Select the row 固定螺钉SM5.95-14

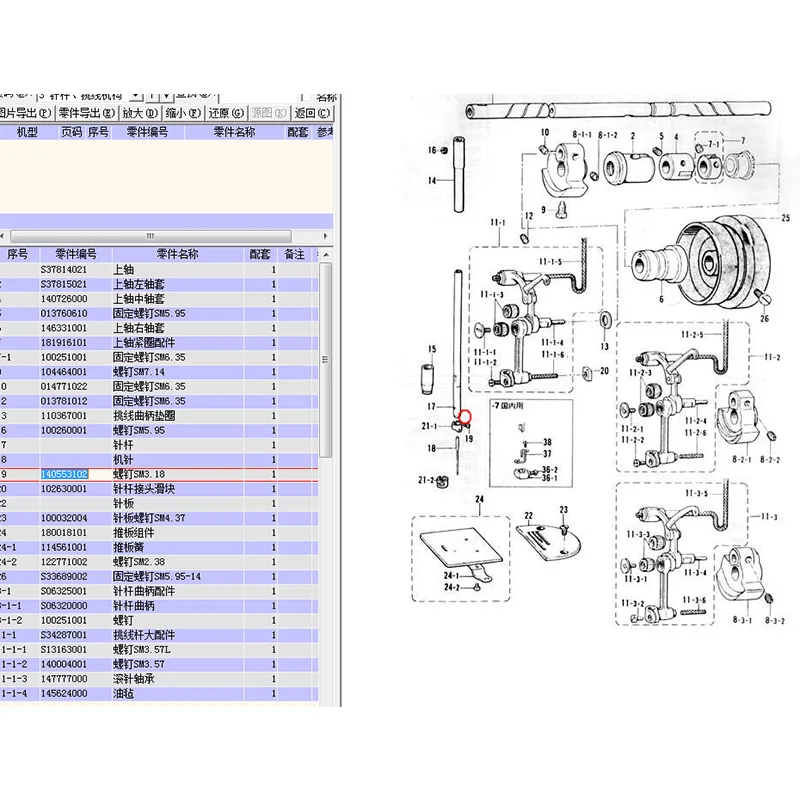(x=159, y=577)
